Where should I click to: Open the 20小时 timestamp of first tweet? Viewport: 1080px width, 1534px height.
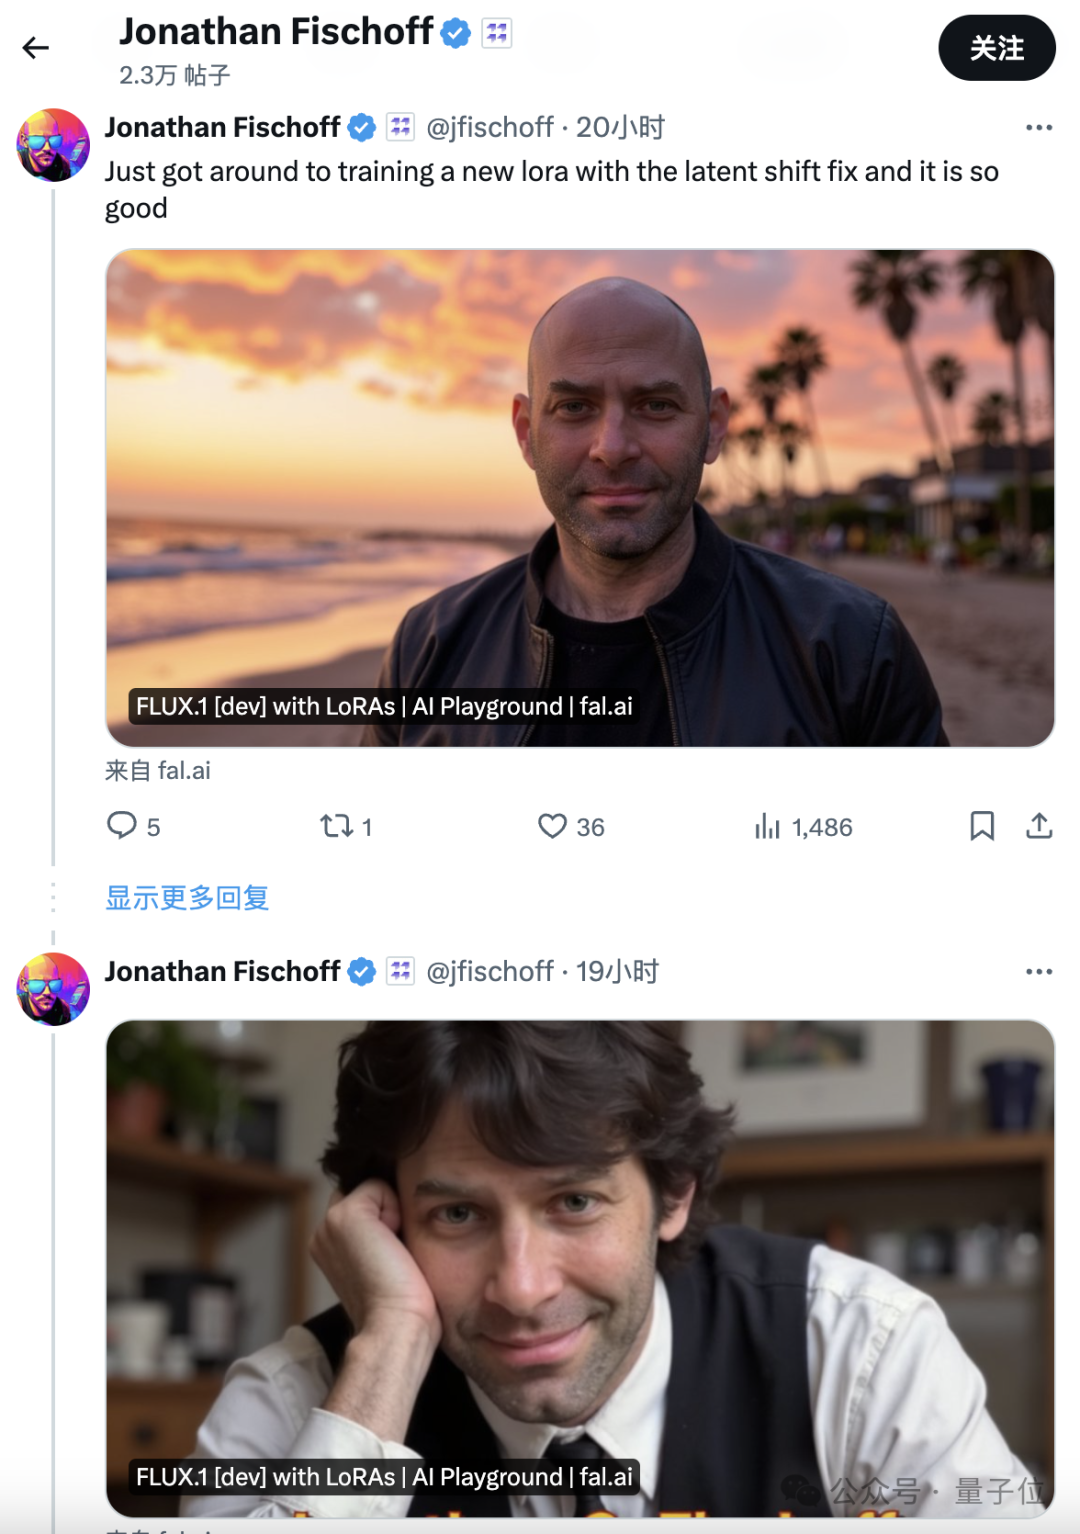[620, 128]
